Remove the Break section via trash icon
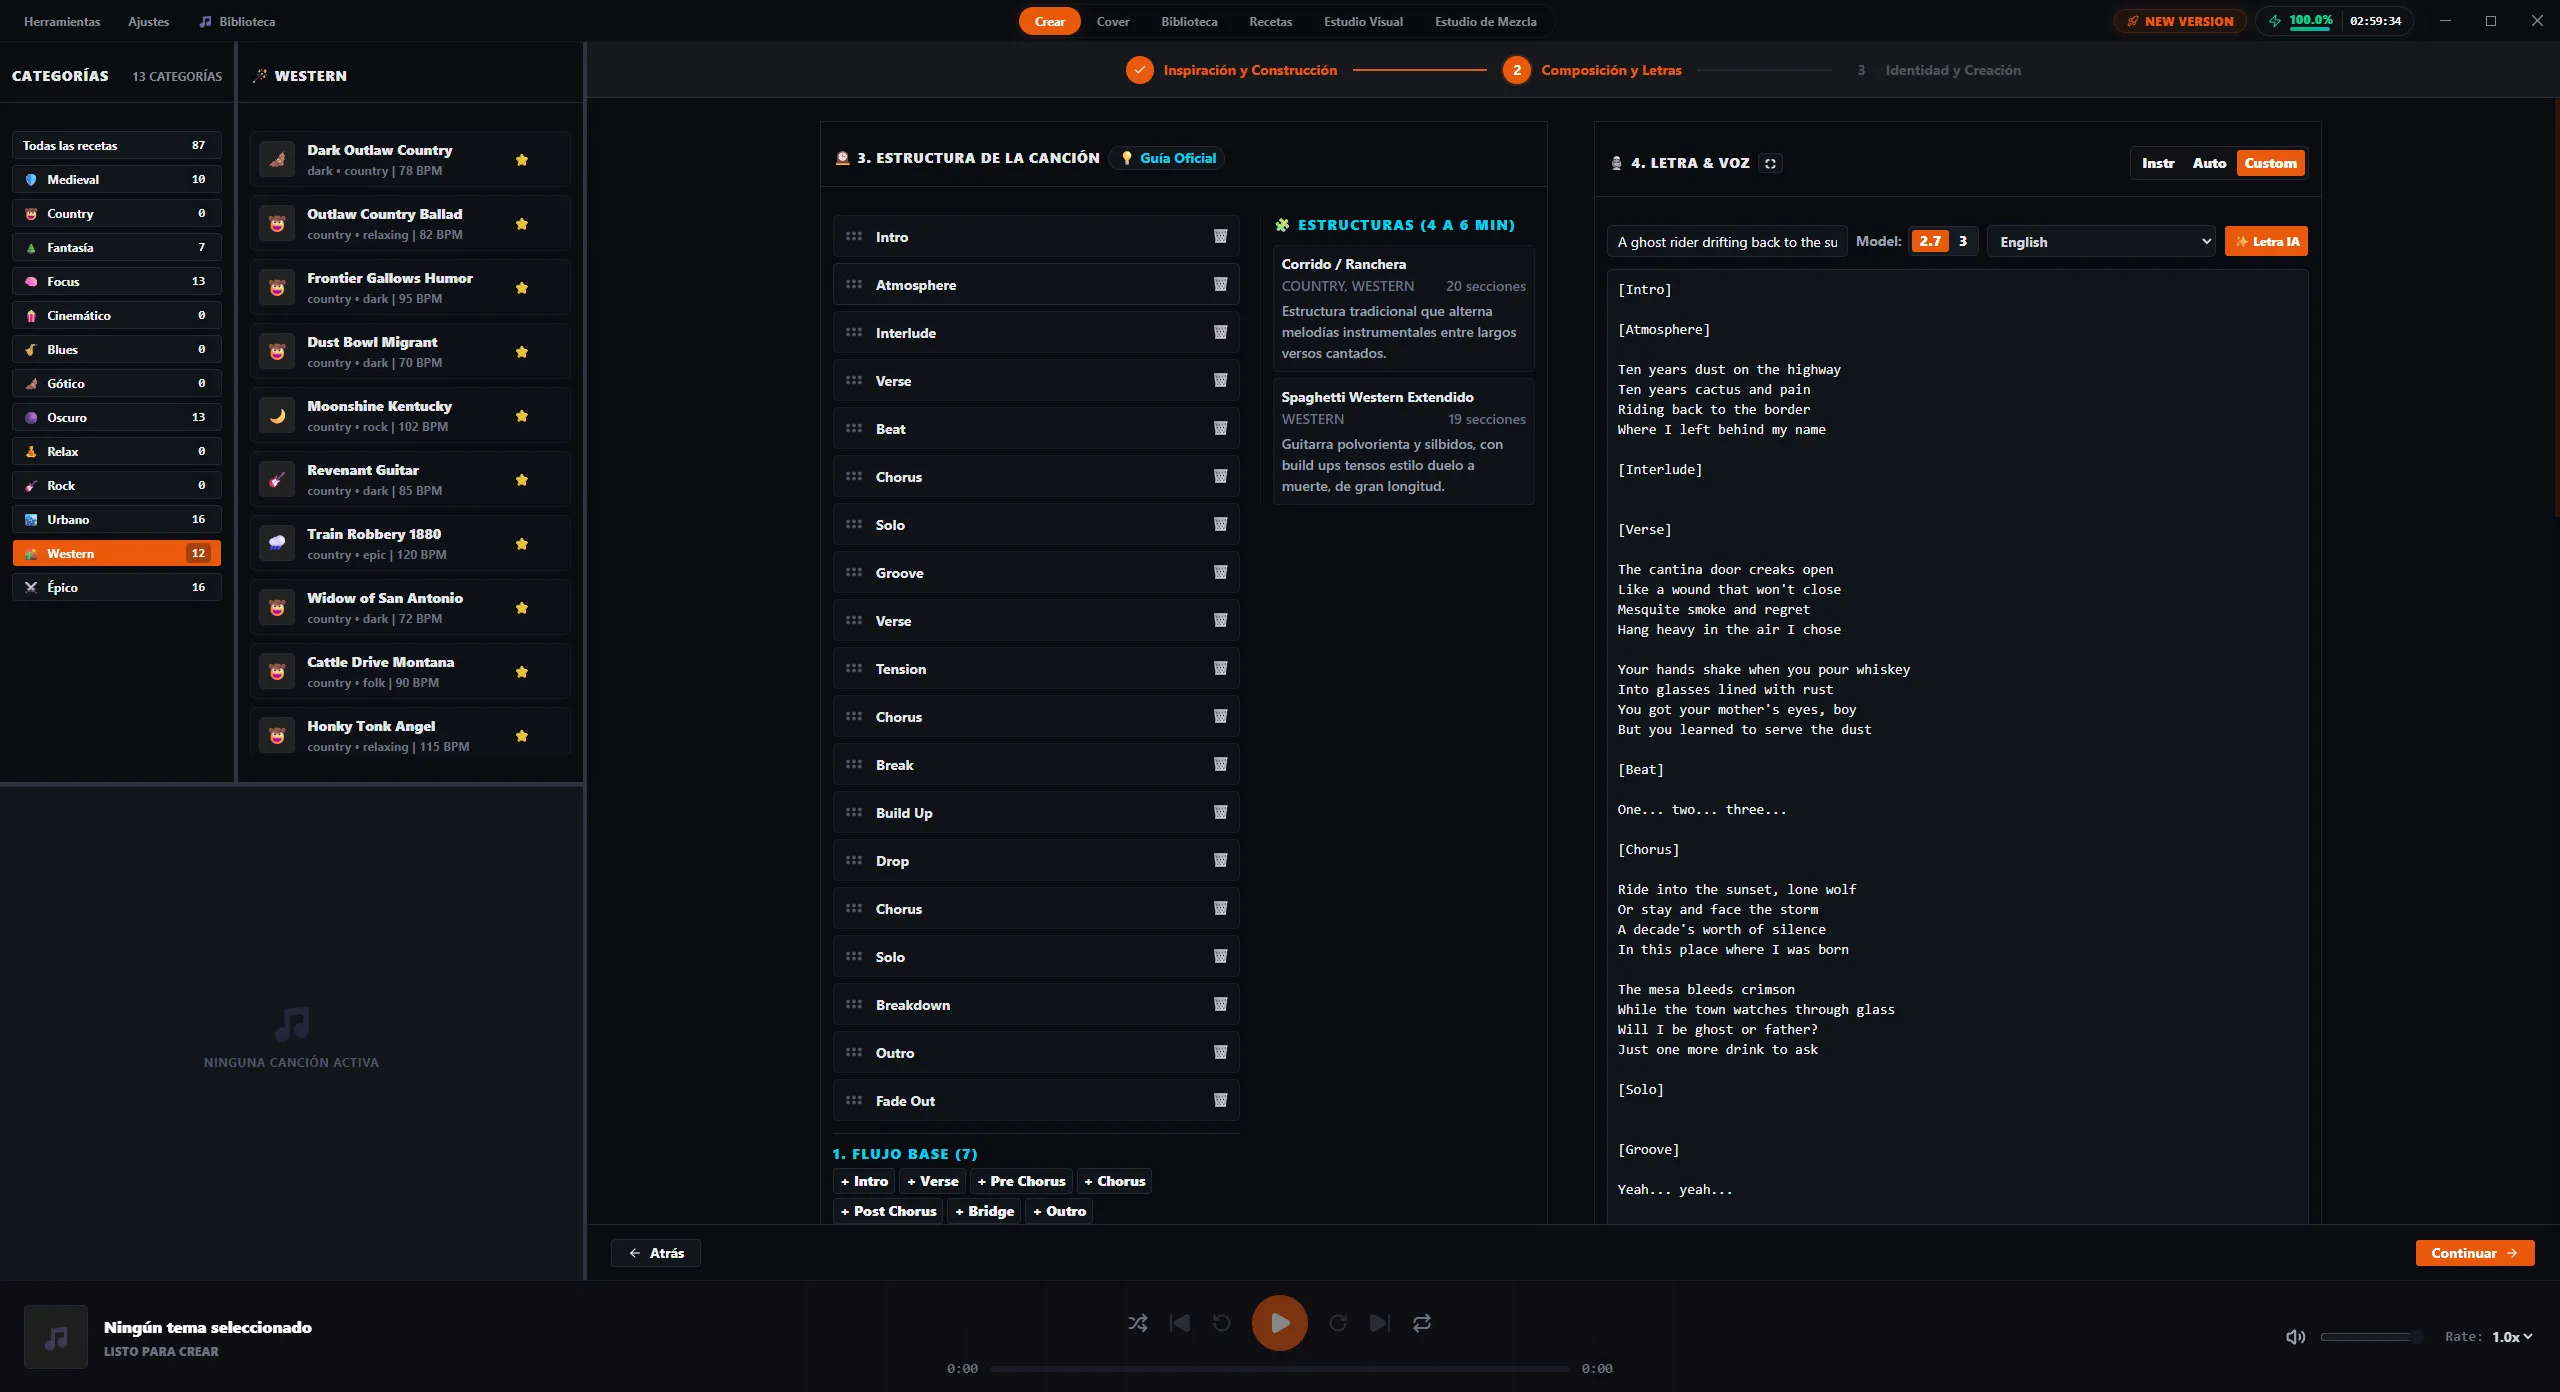The height and width of the screenshot is (1392, 2560). click(1220, 765)
